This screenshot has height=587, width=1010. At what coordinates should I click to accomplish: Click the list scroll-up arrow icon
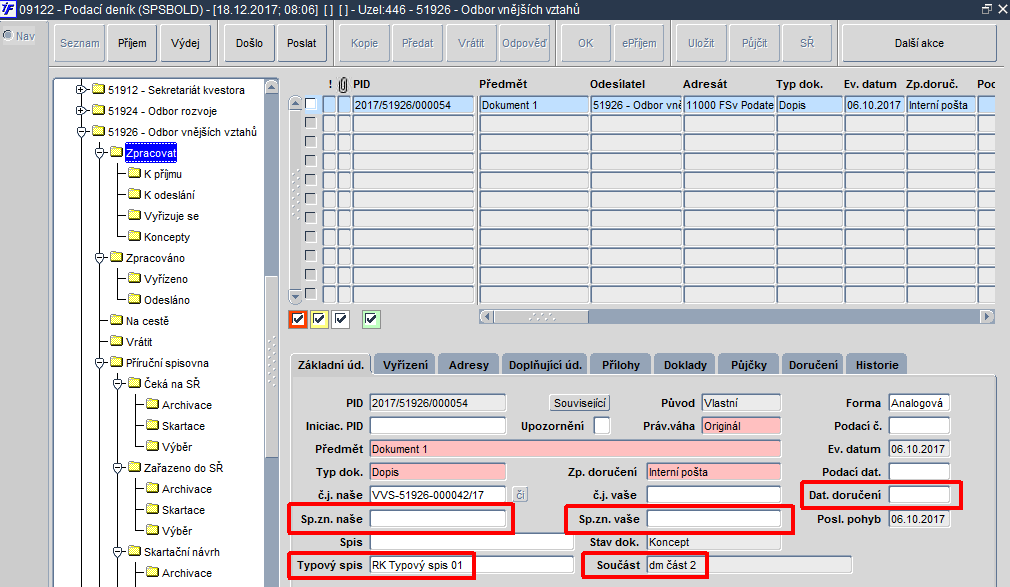coord(295,103)
